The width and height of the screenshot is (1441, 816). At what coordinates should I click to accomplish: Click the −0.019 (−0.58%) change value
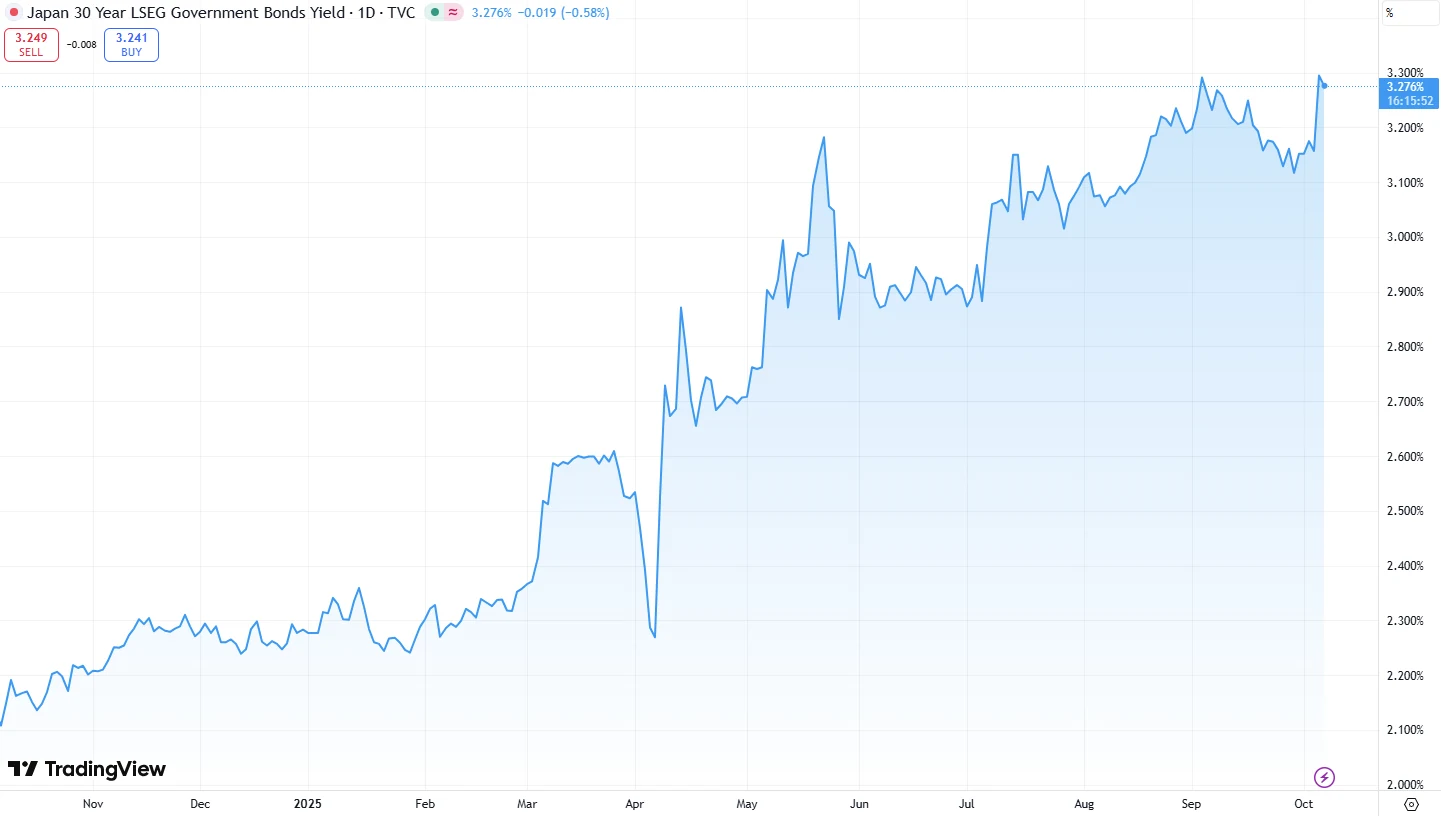tap(564, 13)
